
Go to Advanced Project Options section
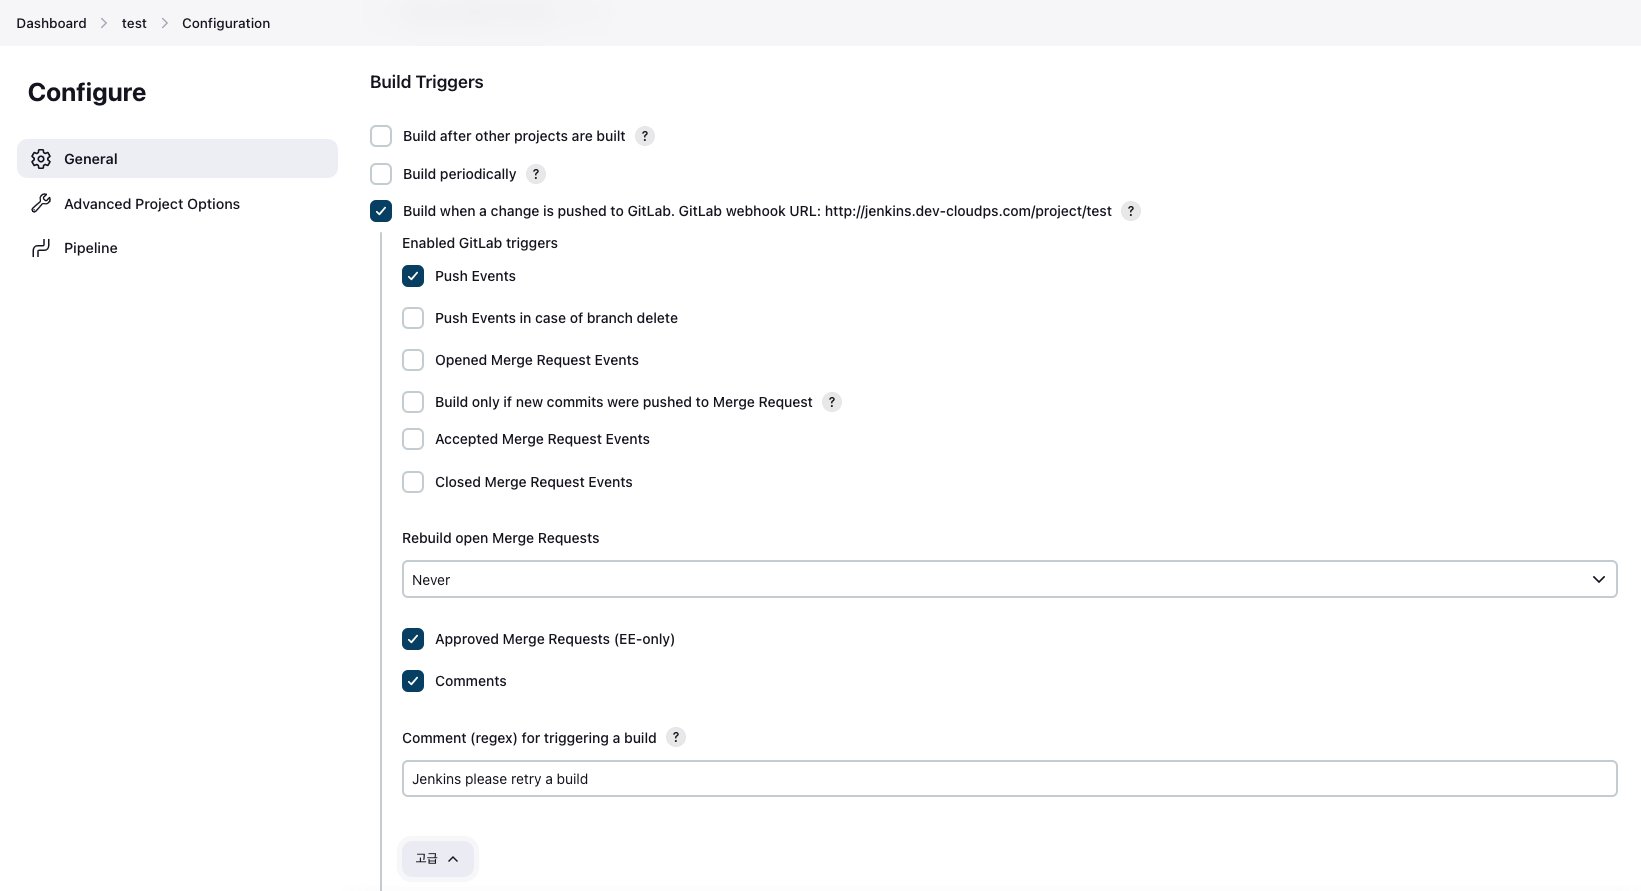coord(152,204)
